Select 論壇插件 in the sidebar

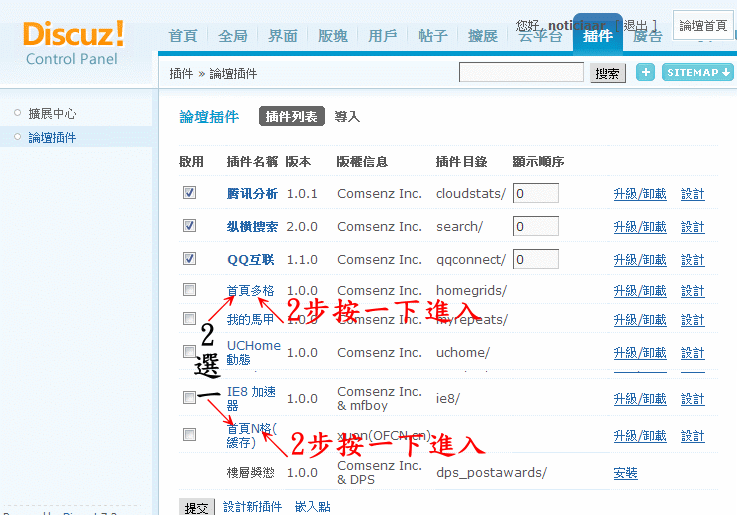pos(52,137)
